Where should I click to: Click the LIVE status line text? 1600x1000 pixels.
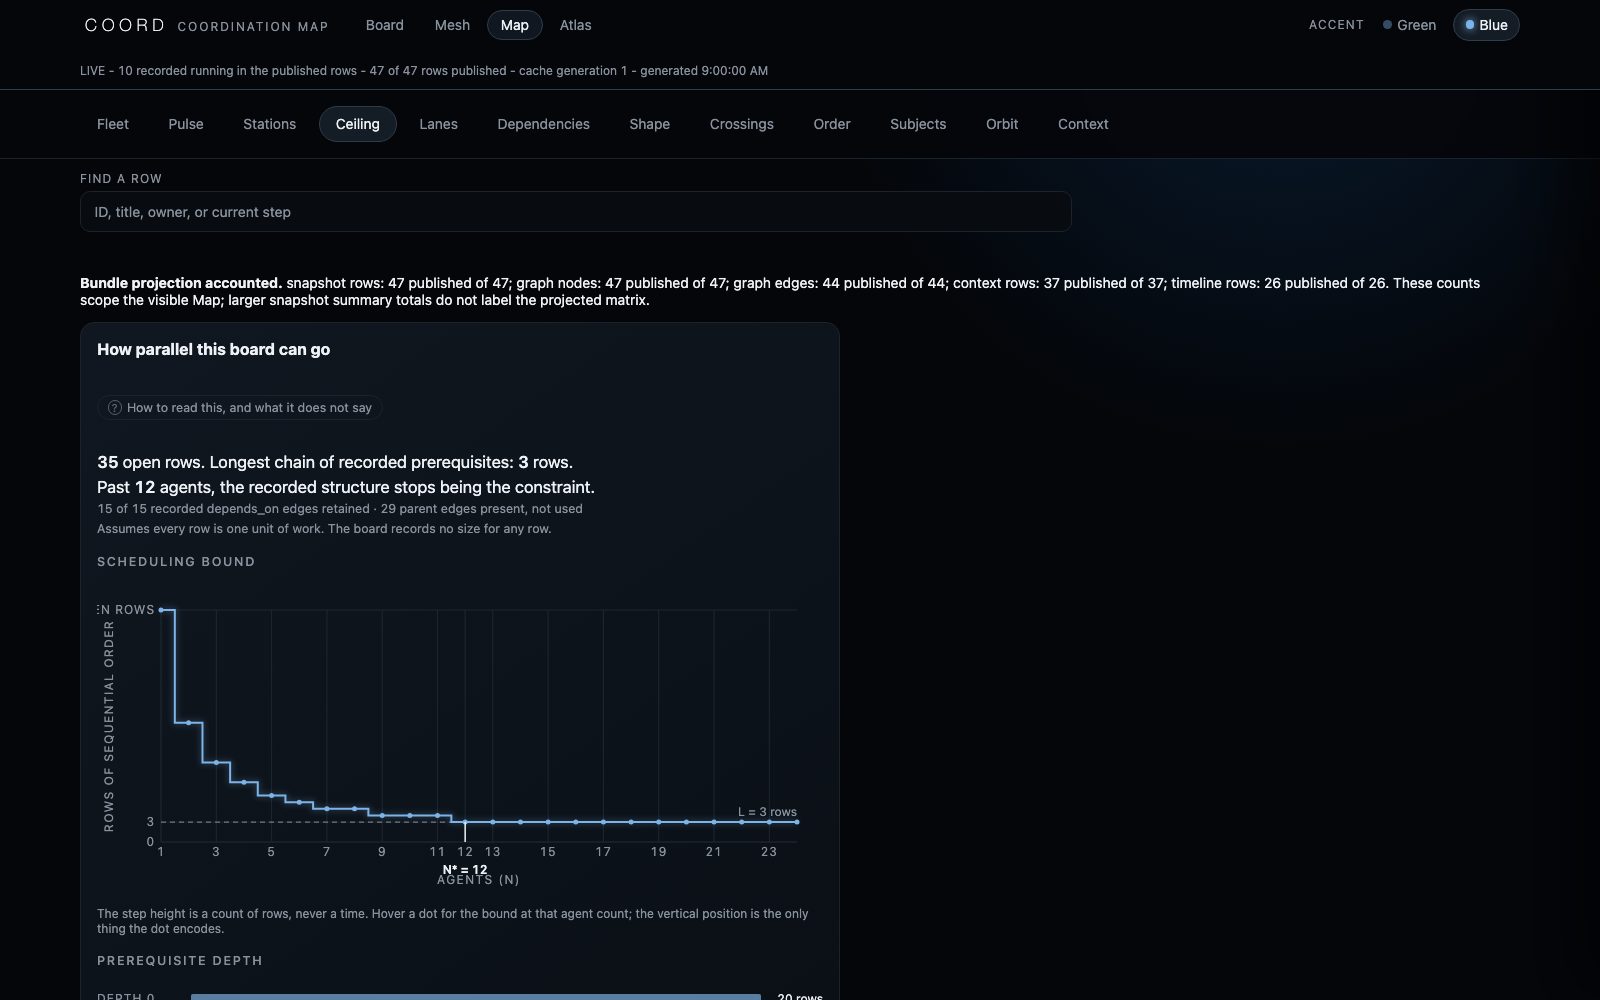(x=424, y=71)
